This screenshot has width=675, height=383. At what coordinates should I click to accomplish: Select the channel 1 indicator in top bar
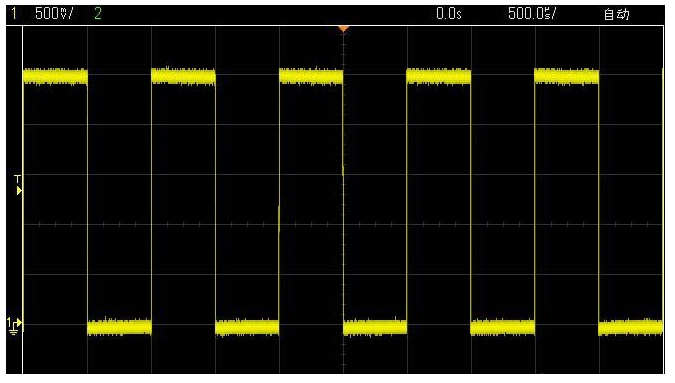click(14, 14)
